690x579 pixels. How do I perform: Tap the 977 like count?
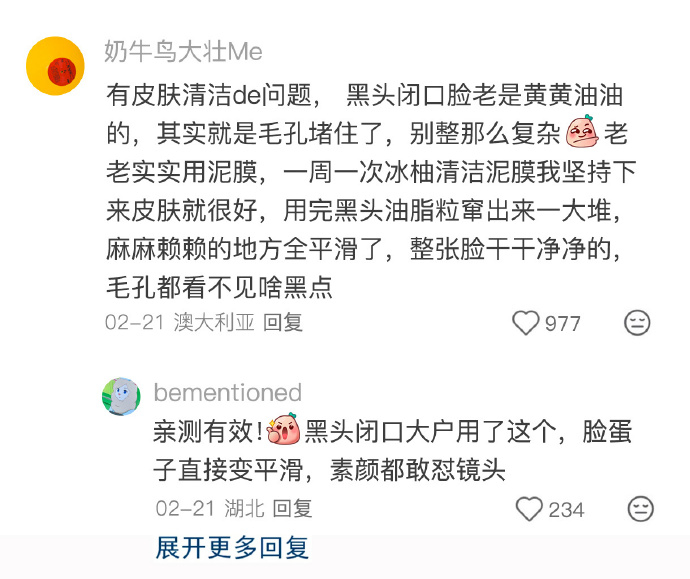[x=562, y=324]
